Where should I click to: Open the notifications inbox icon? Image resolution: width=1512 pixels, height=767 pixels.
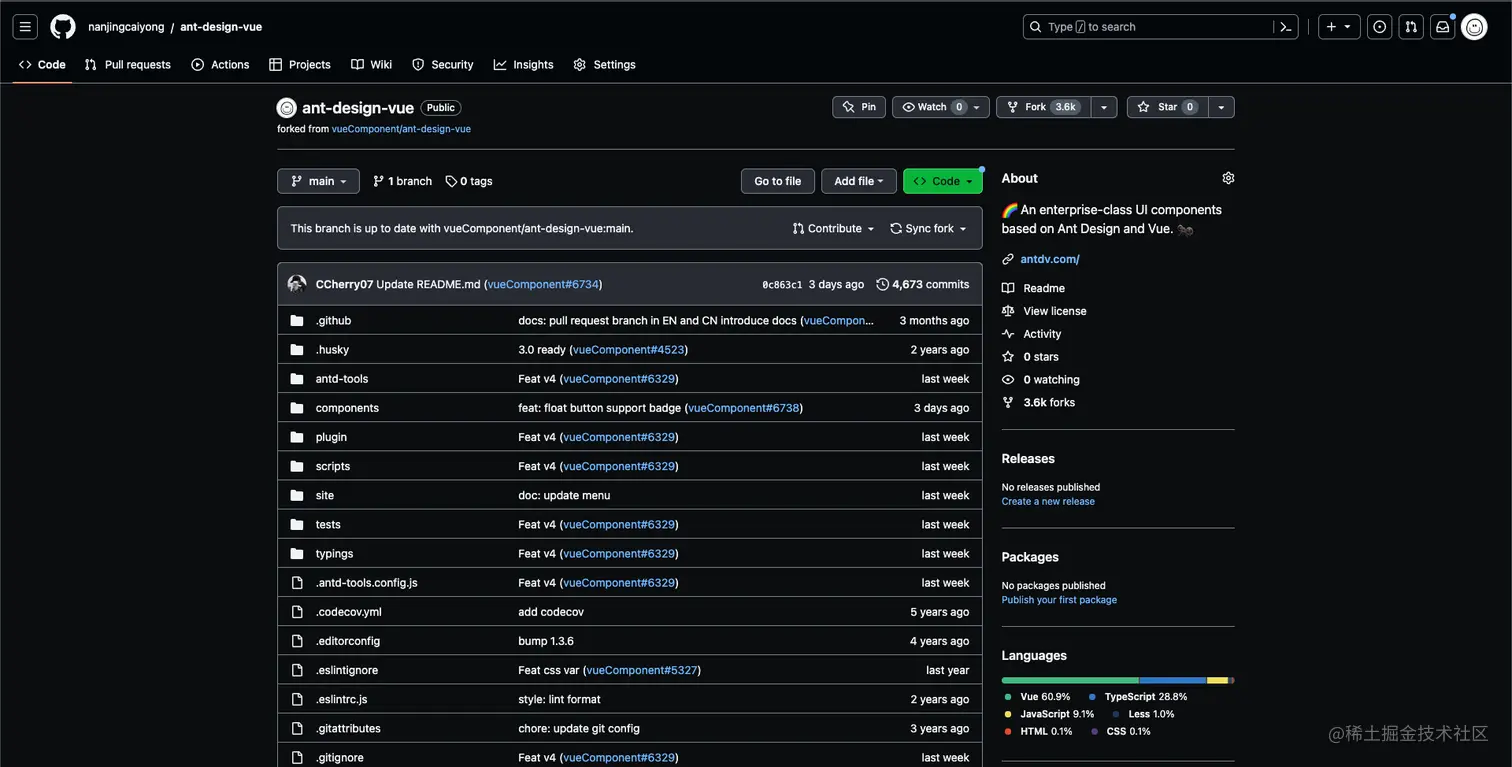pos(1442,27)
